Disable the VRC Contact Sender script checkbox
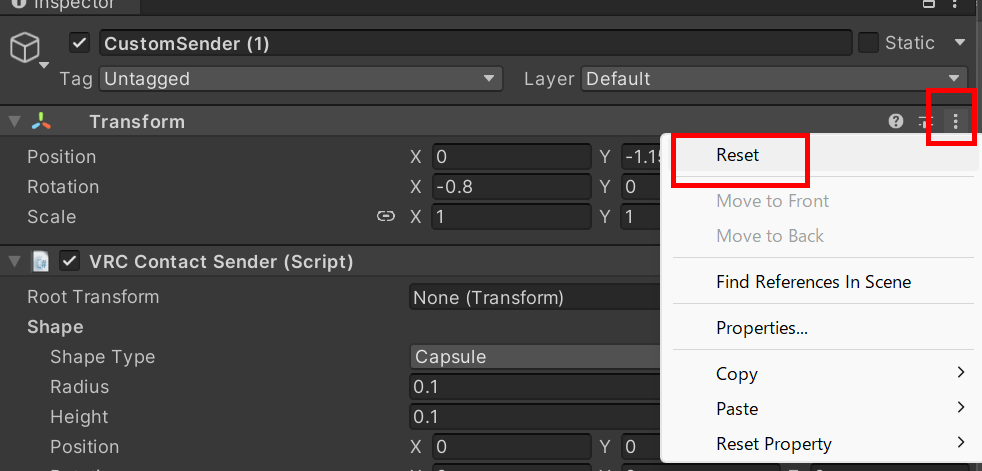This screenshot has height=471, width=982. (x=70, y=262)
